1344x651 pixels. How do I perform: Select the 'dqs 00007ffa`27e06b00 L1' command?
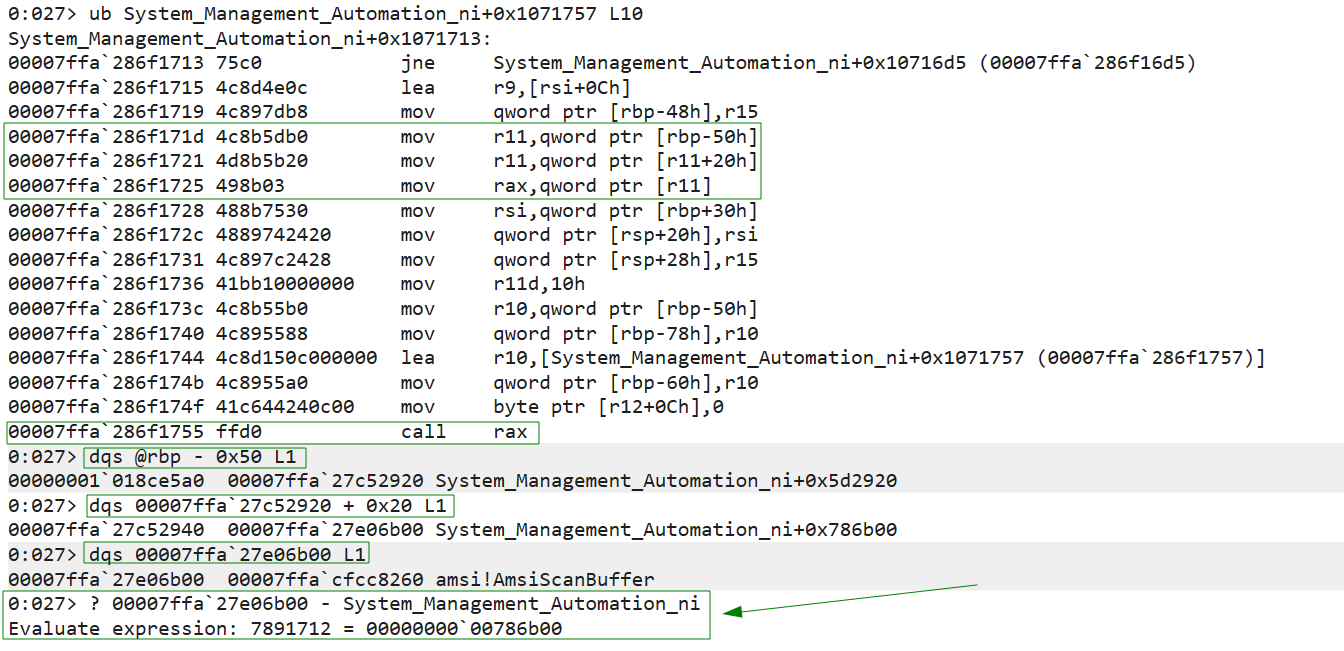(227, 554)
